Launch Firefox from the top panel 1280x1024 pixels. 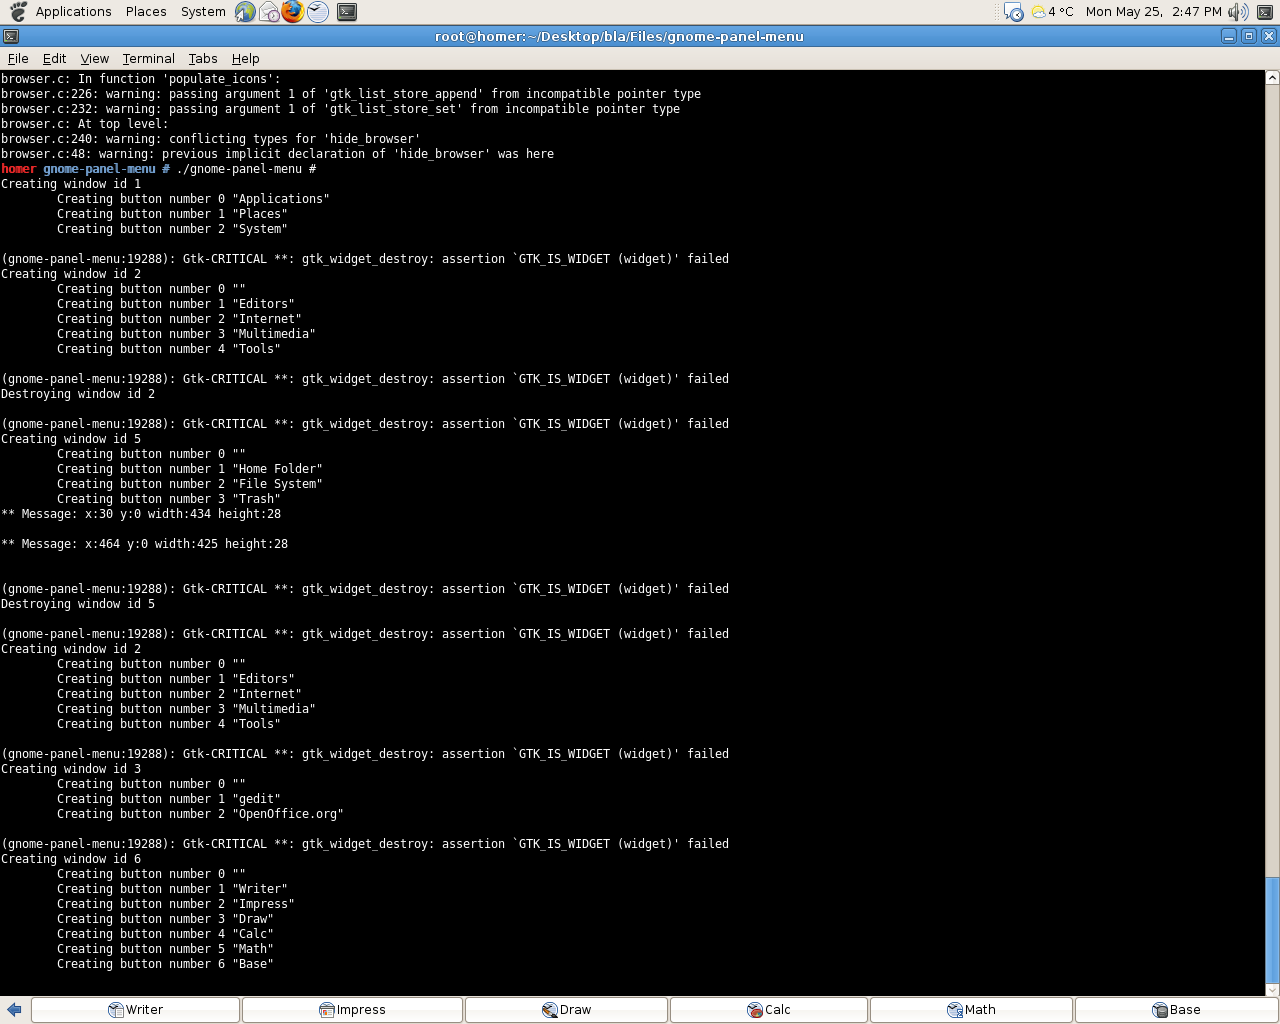[x=293, y=12]
